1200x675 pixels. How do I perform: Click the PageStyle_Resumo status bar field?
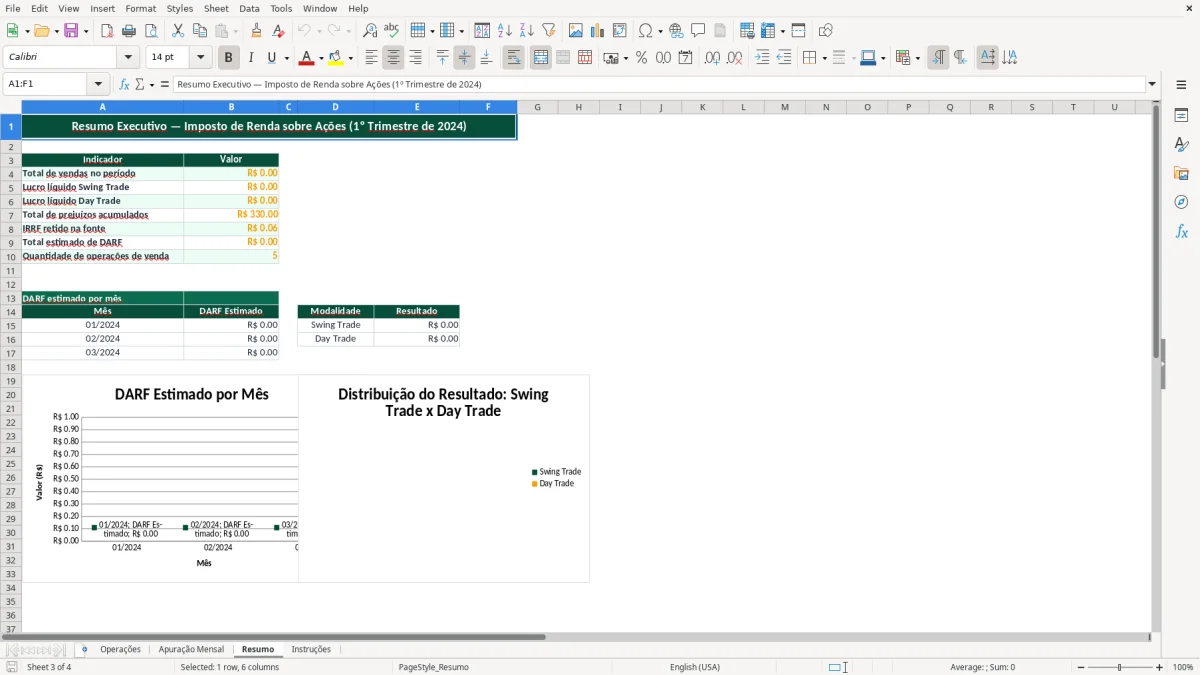tap(433, 667)
